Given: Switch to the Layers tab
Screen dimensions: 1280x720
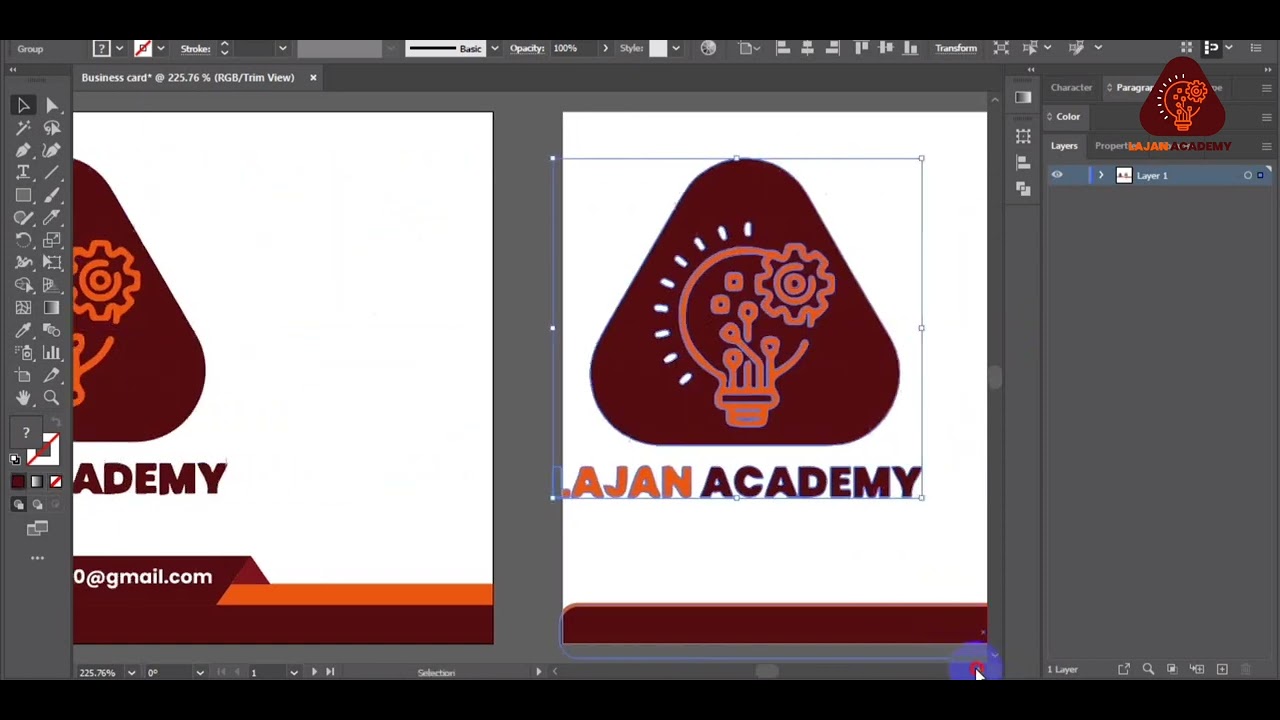Looking at the screenshot, I should coord(1064,146).
